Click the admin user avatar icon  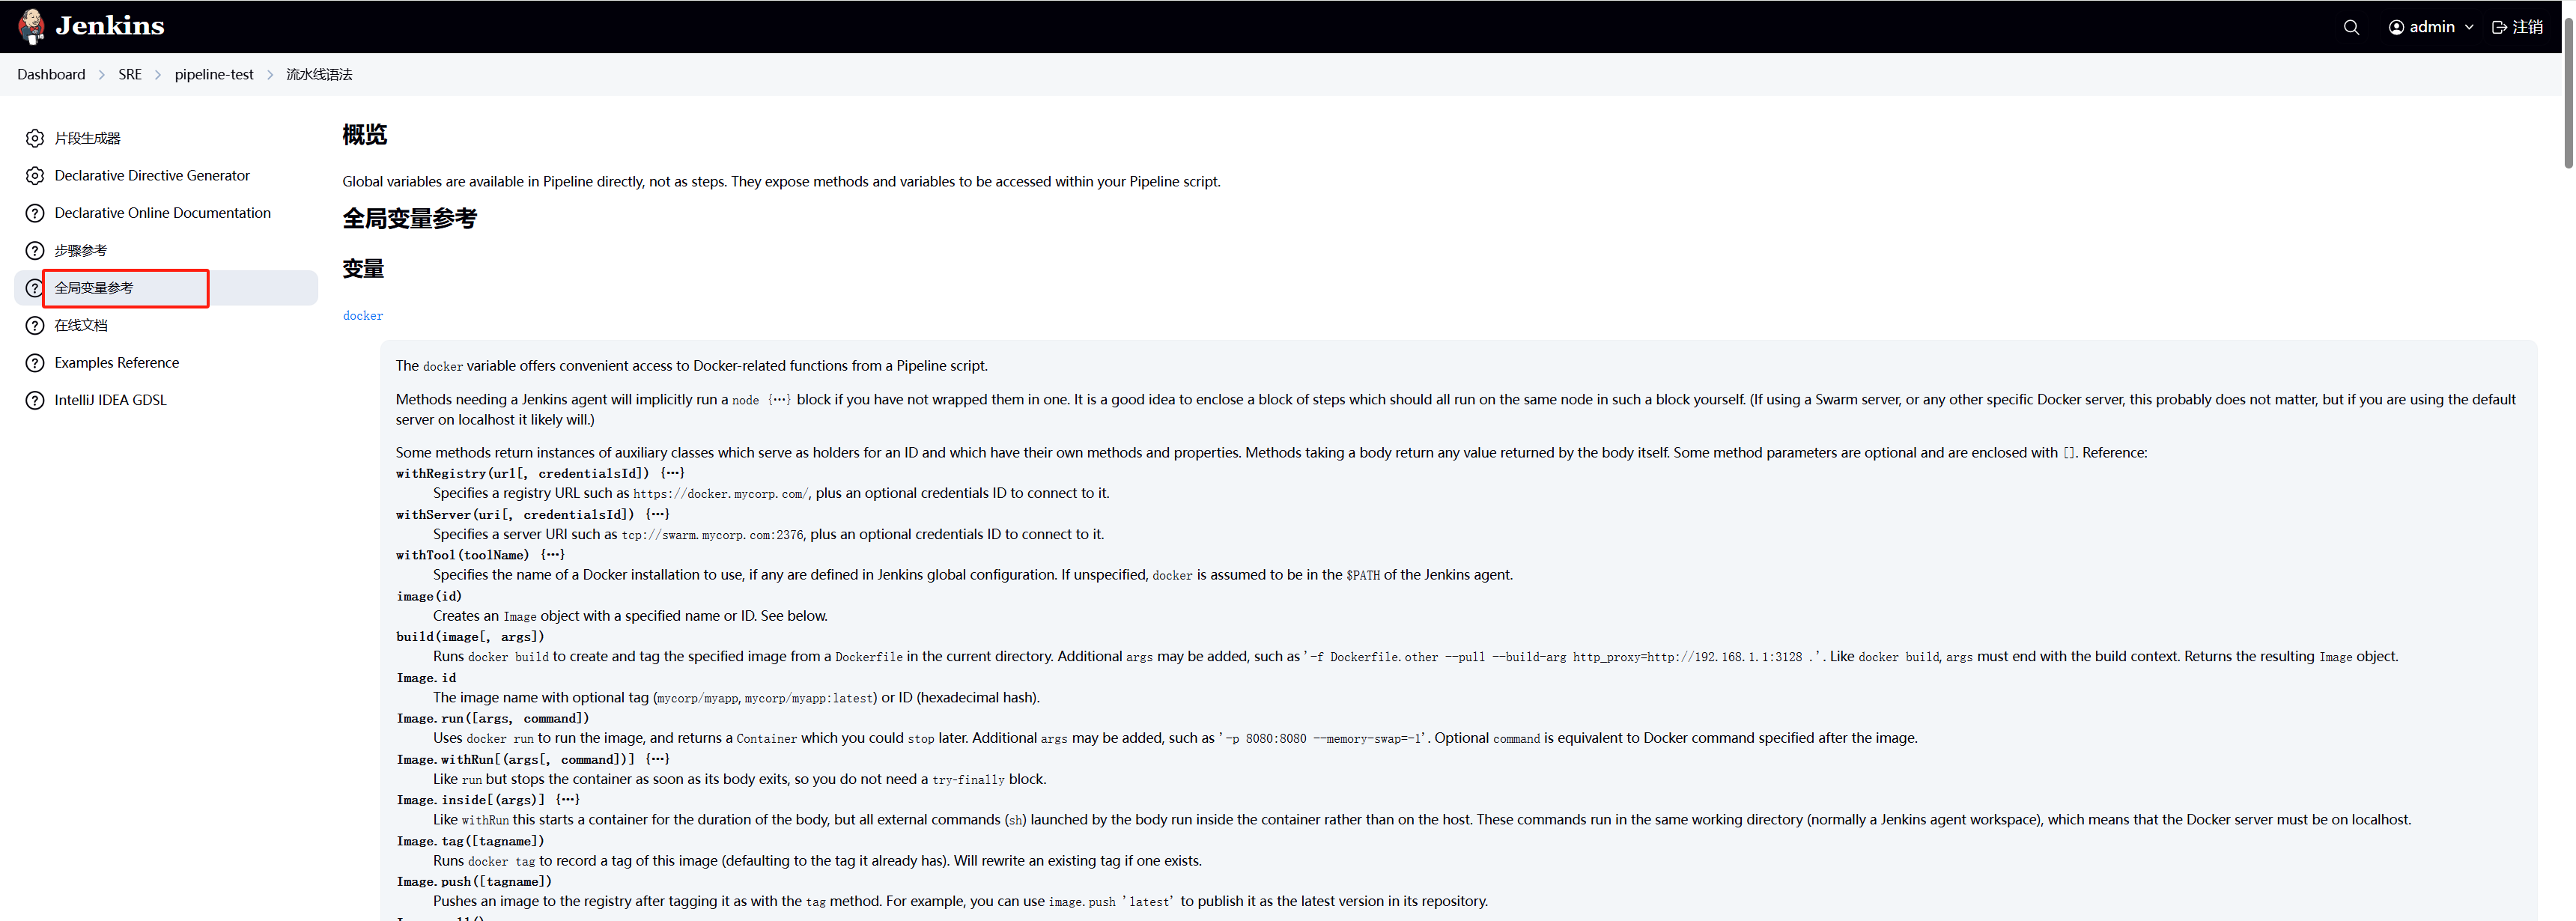pos(2396,27)
